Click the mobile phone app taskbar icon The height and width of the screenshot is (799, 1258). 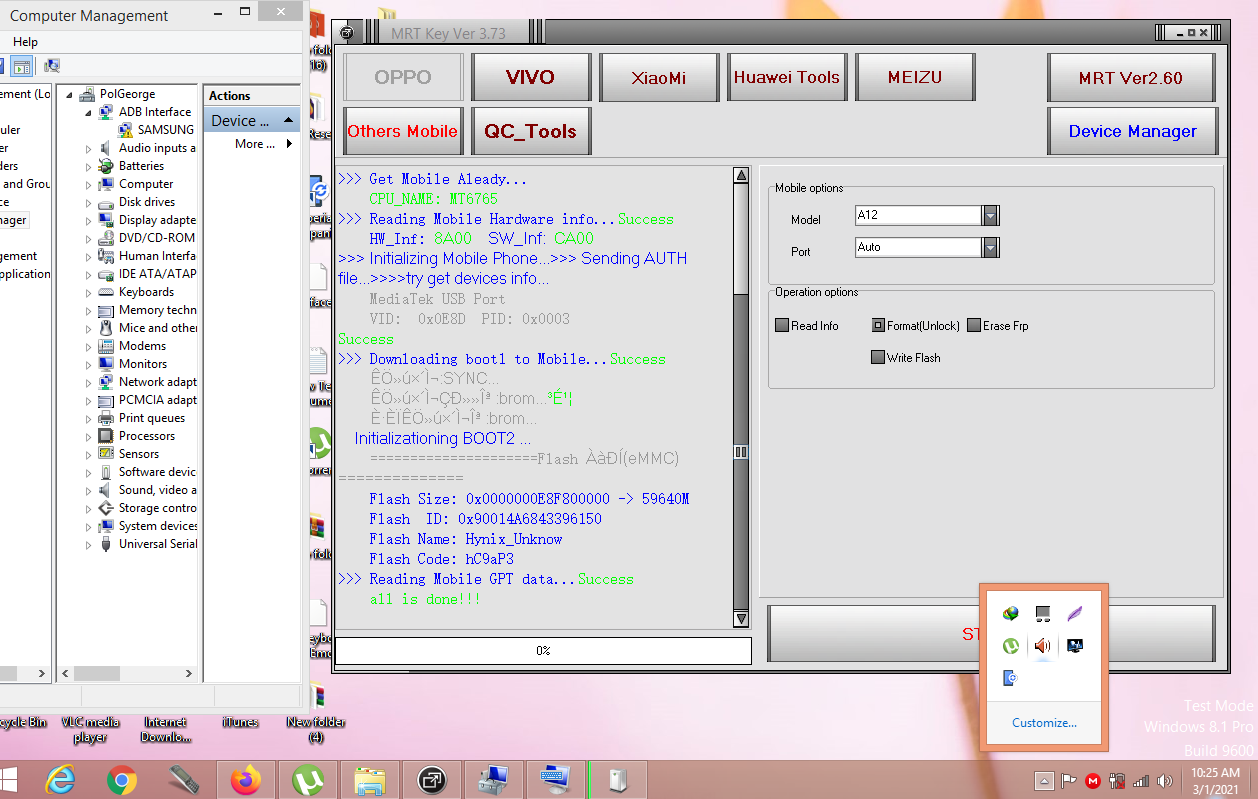pos(184,779)
